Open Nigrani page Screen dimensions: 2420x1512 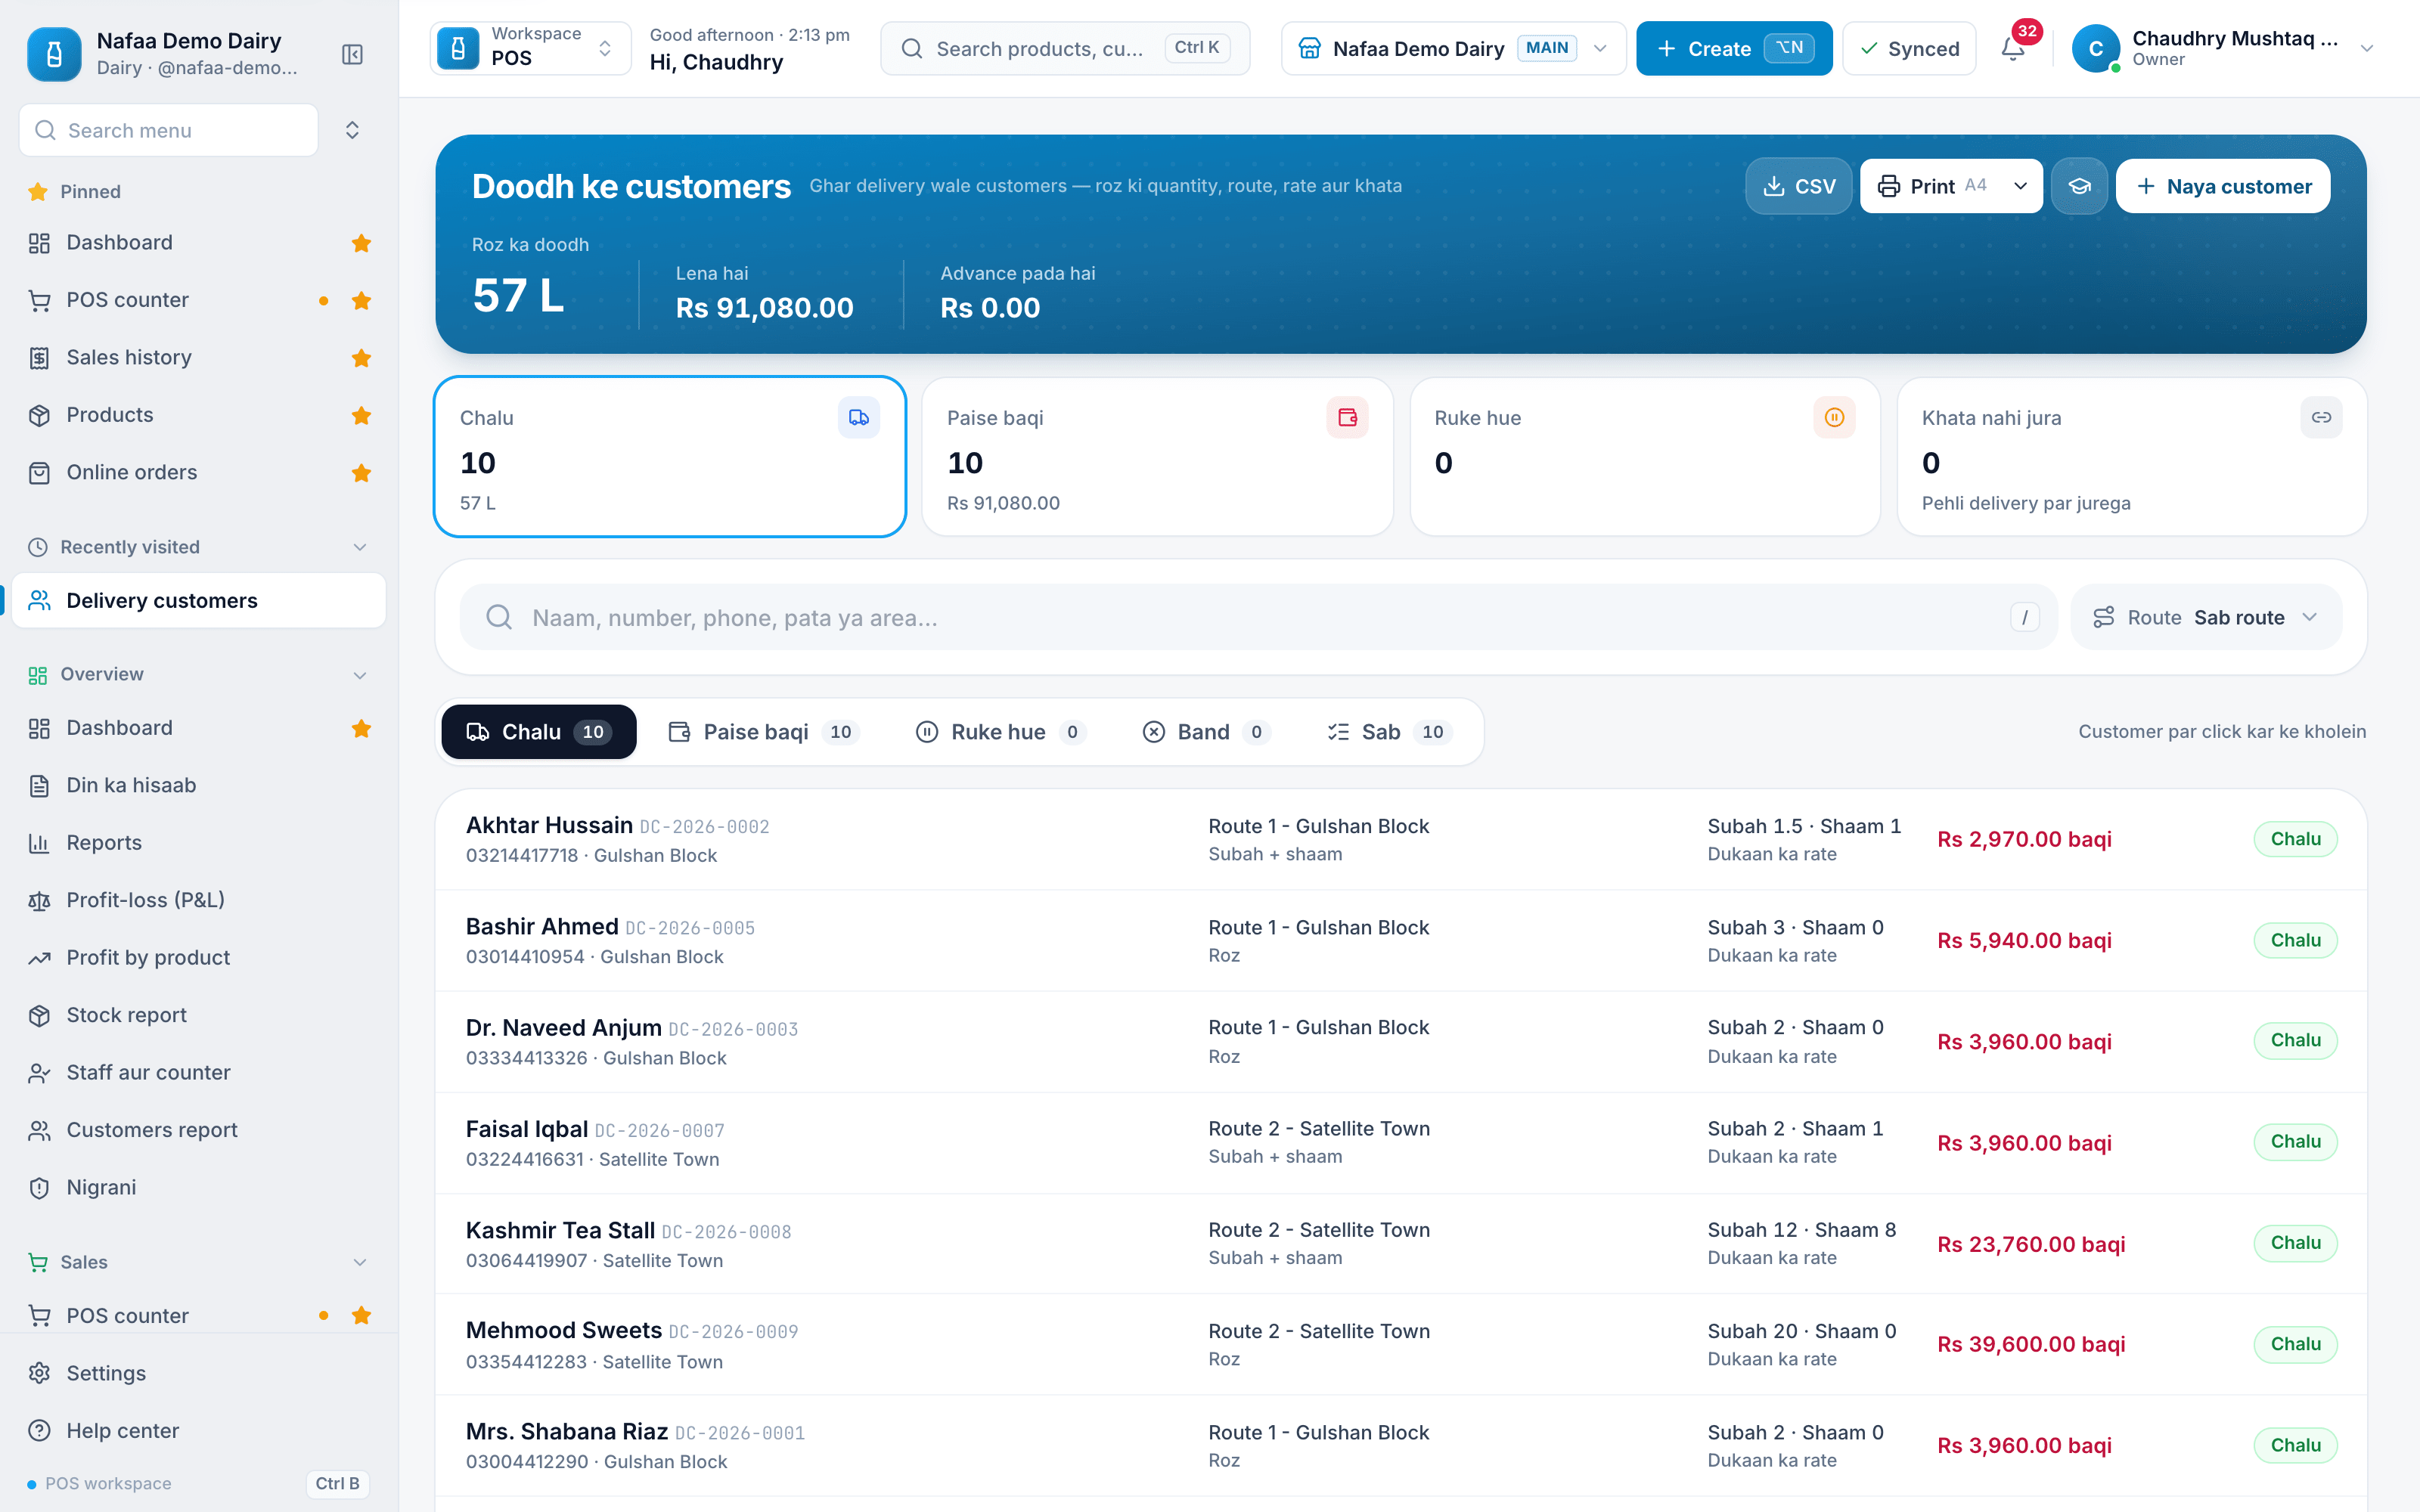pos(198,1187)
